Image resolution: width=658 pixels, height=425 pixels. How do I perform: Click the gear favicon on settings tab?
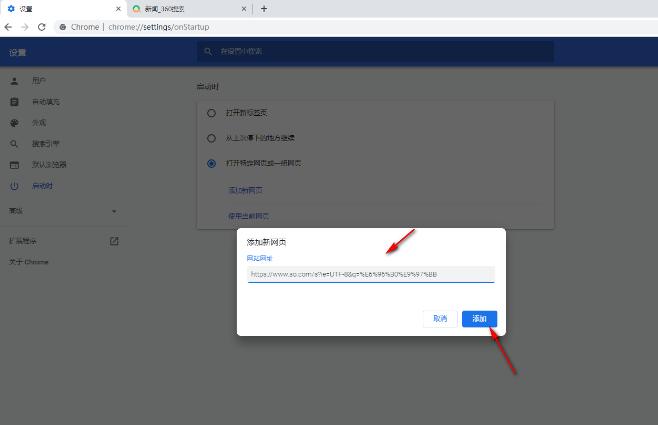click(x=11, y=9)
